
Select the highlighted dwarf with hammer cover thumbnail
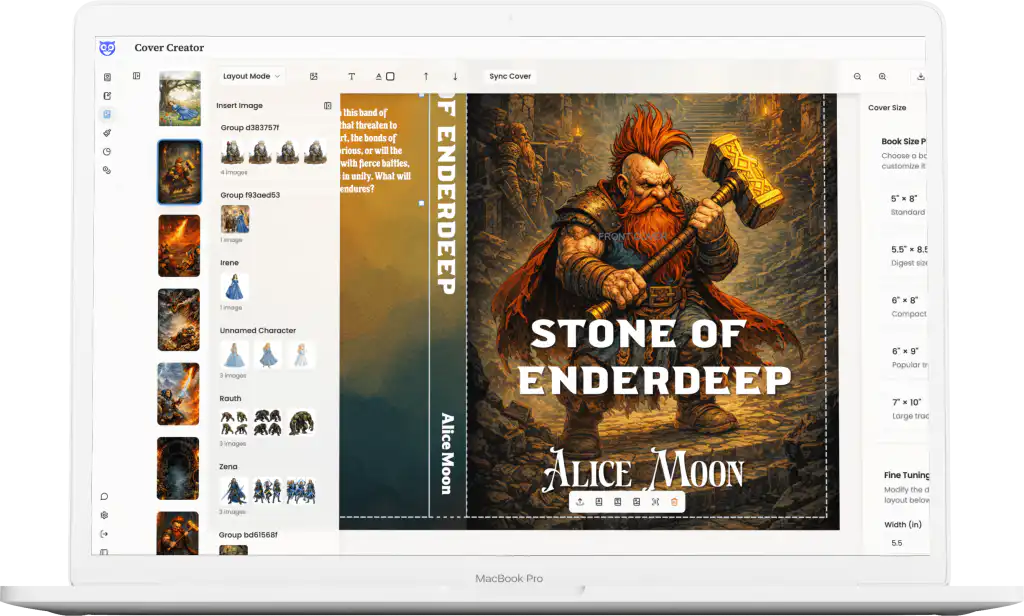pos(180,172)
